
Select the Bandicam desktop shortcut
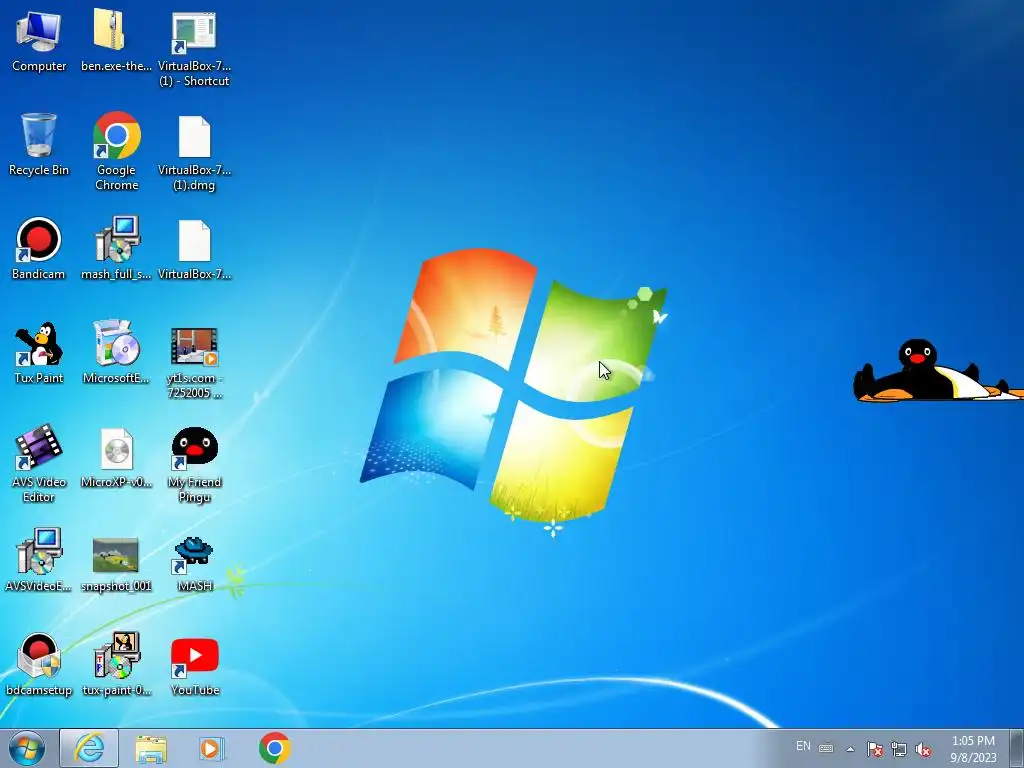(39, 248)
